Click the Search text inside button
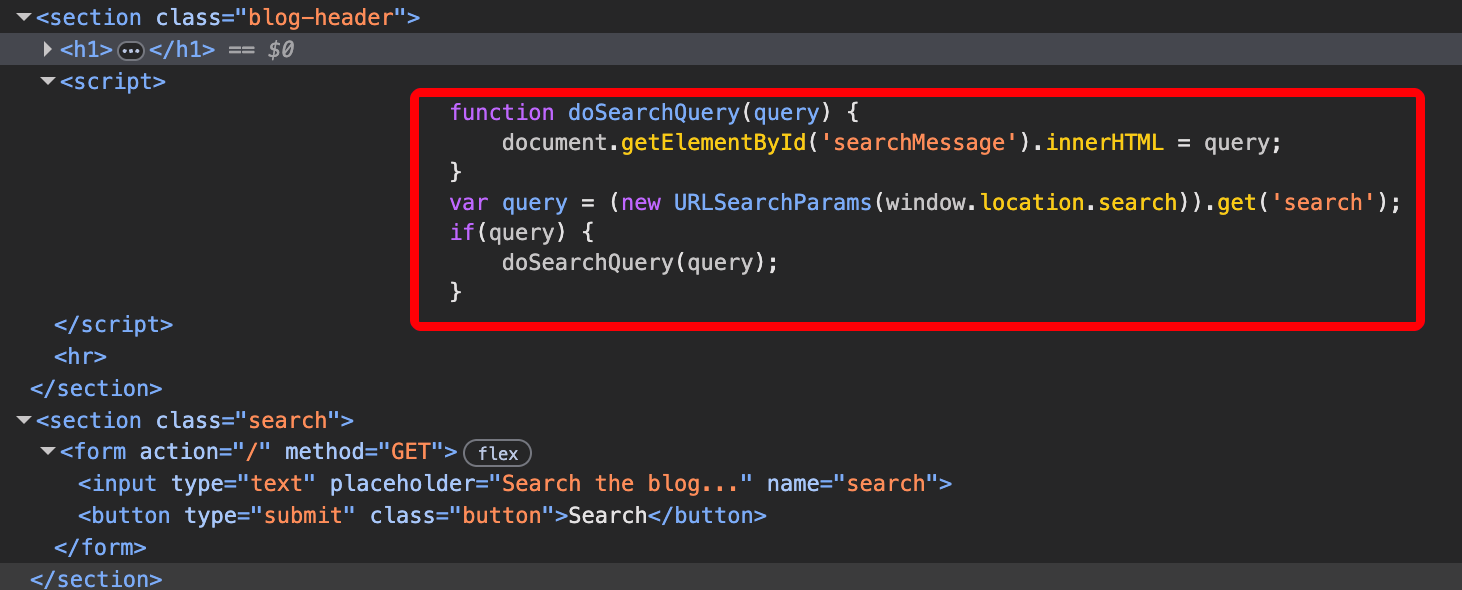This screenshot has width=1462, height=590. click(608, 516)
